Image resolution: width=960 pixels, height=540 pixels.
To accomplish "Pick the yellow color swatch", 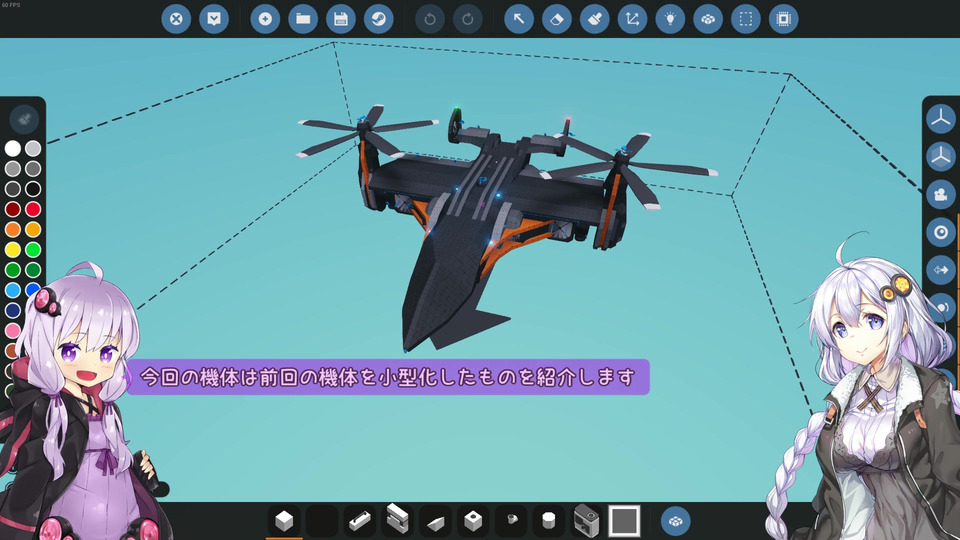I will (13, 250).
